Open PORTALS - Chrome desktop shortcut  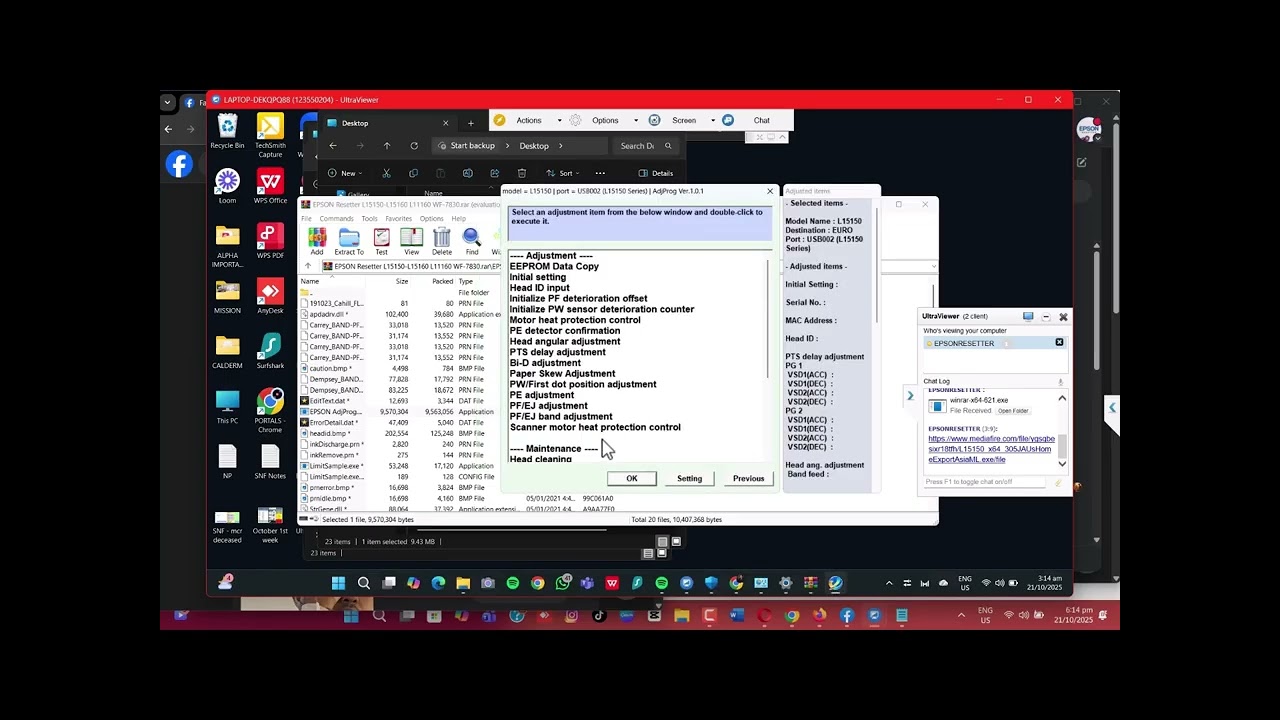click(270, 410)
